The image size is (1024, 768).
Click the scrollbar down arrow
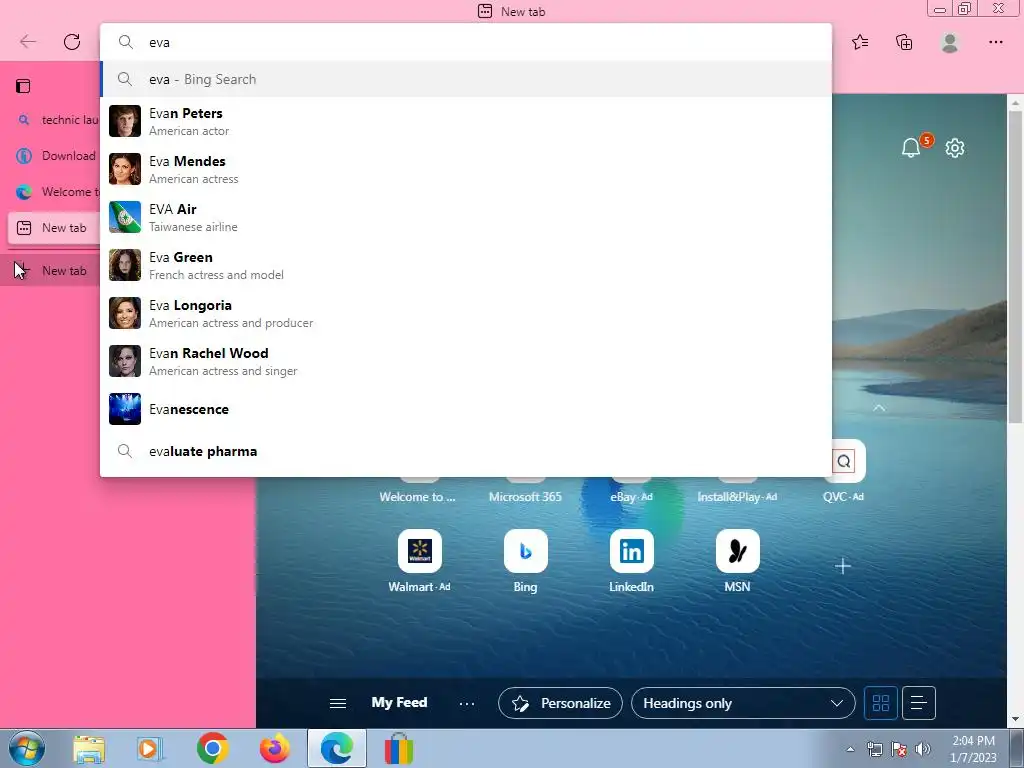[1015, 720]
